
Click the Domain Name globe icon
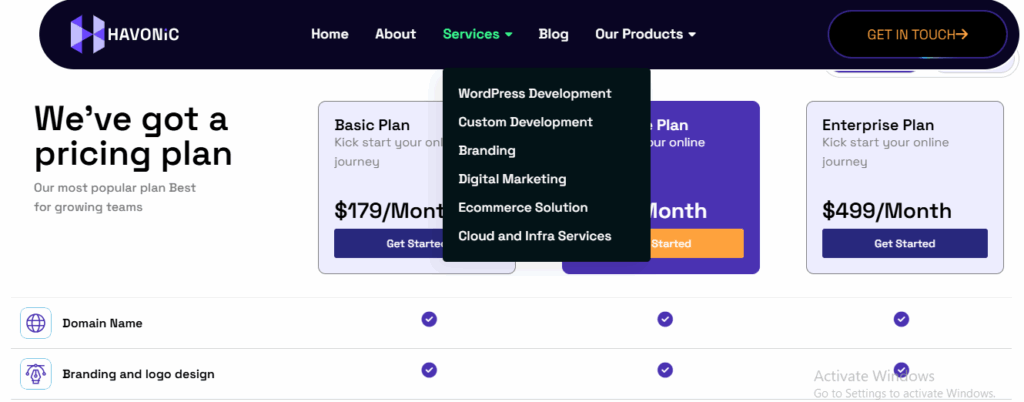pyautogui.click(x=36, y=323)
